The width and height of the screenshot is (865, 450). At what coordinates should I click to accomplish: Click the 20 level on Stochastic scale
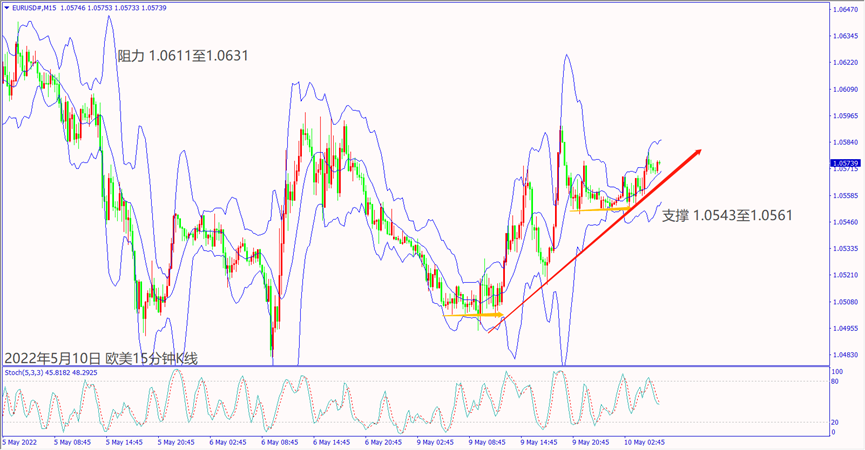837,421
